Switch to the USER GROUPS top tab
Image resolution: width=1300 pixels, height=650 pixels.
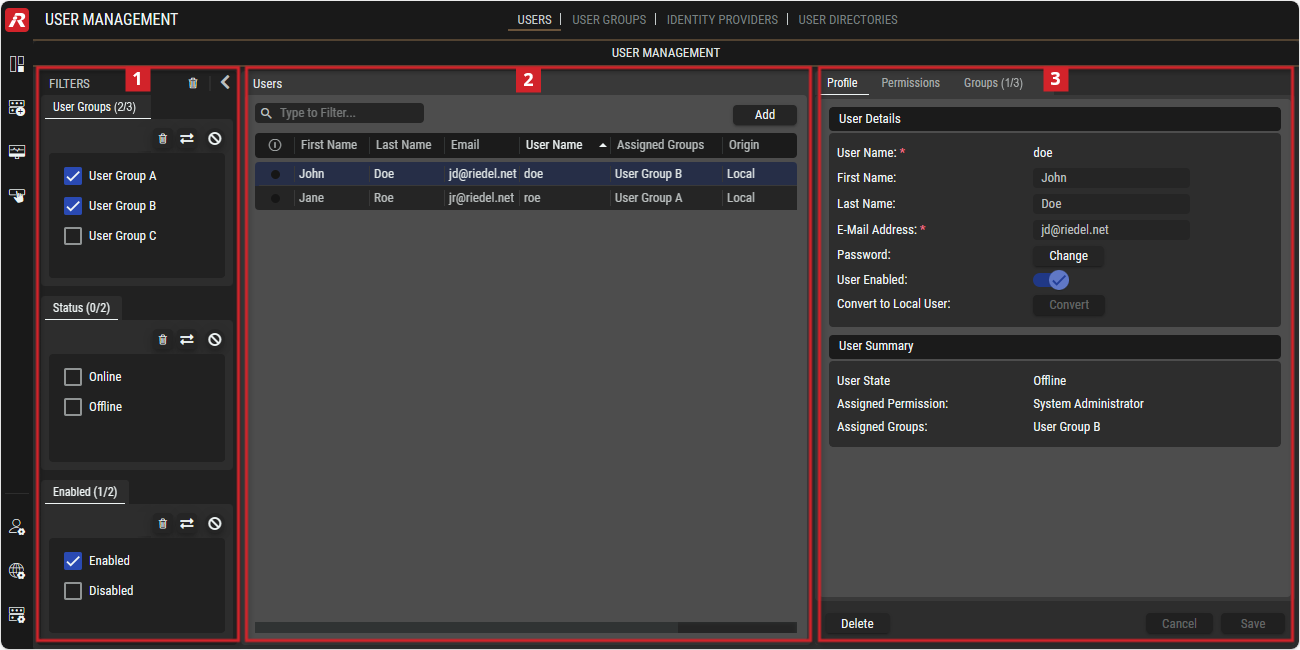609,20
